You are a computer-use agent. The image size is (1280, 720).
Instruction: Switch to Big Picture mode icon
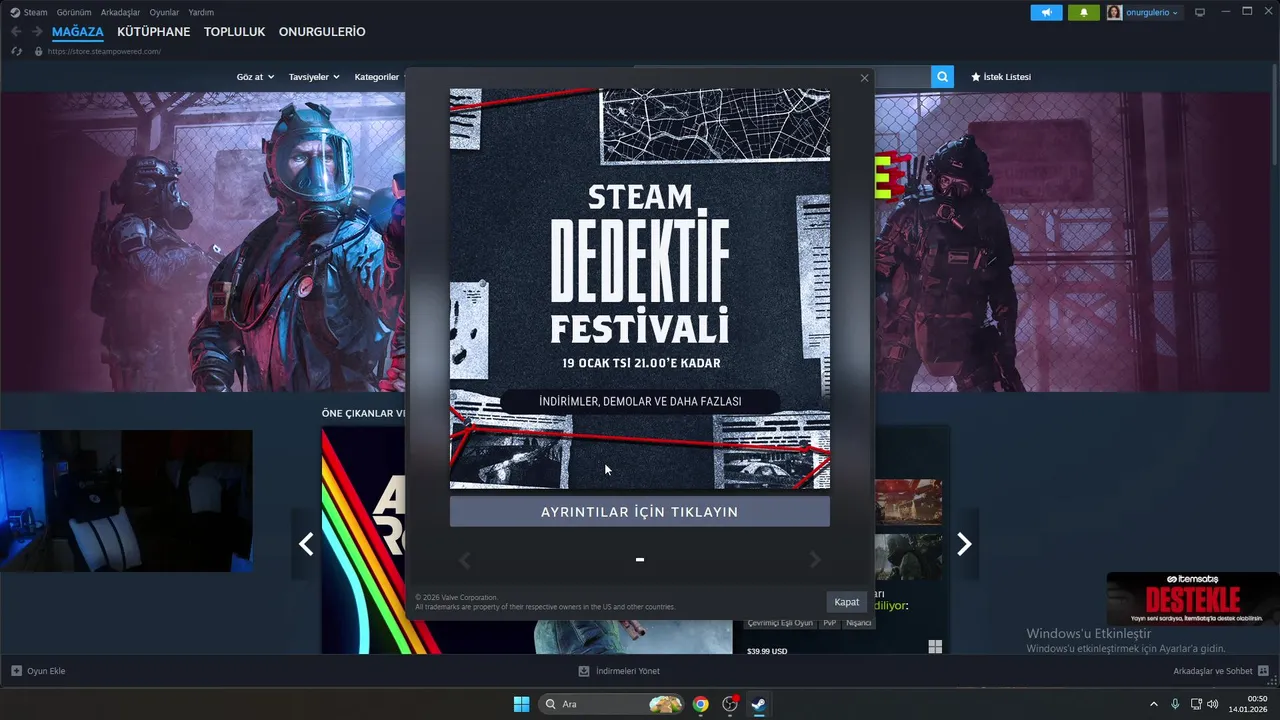point(1200,12)
